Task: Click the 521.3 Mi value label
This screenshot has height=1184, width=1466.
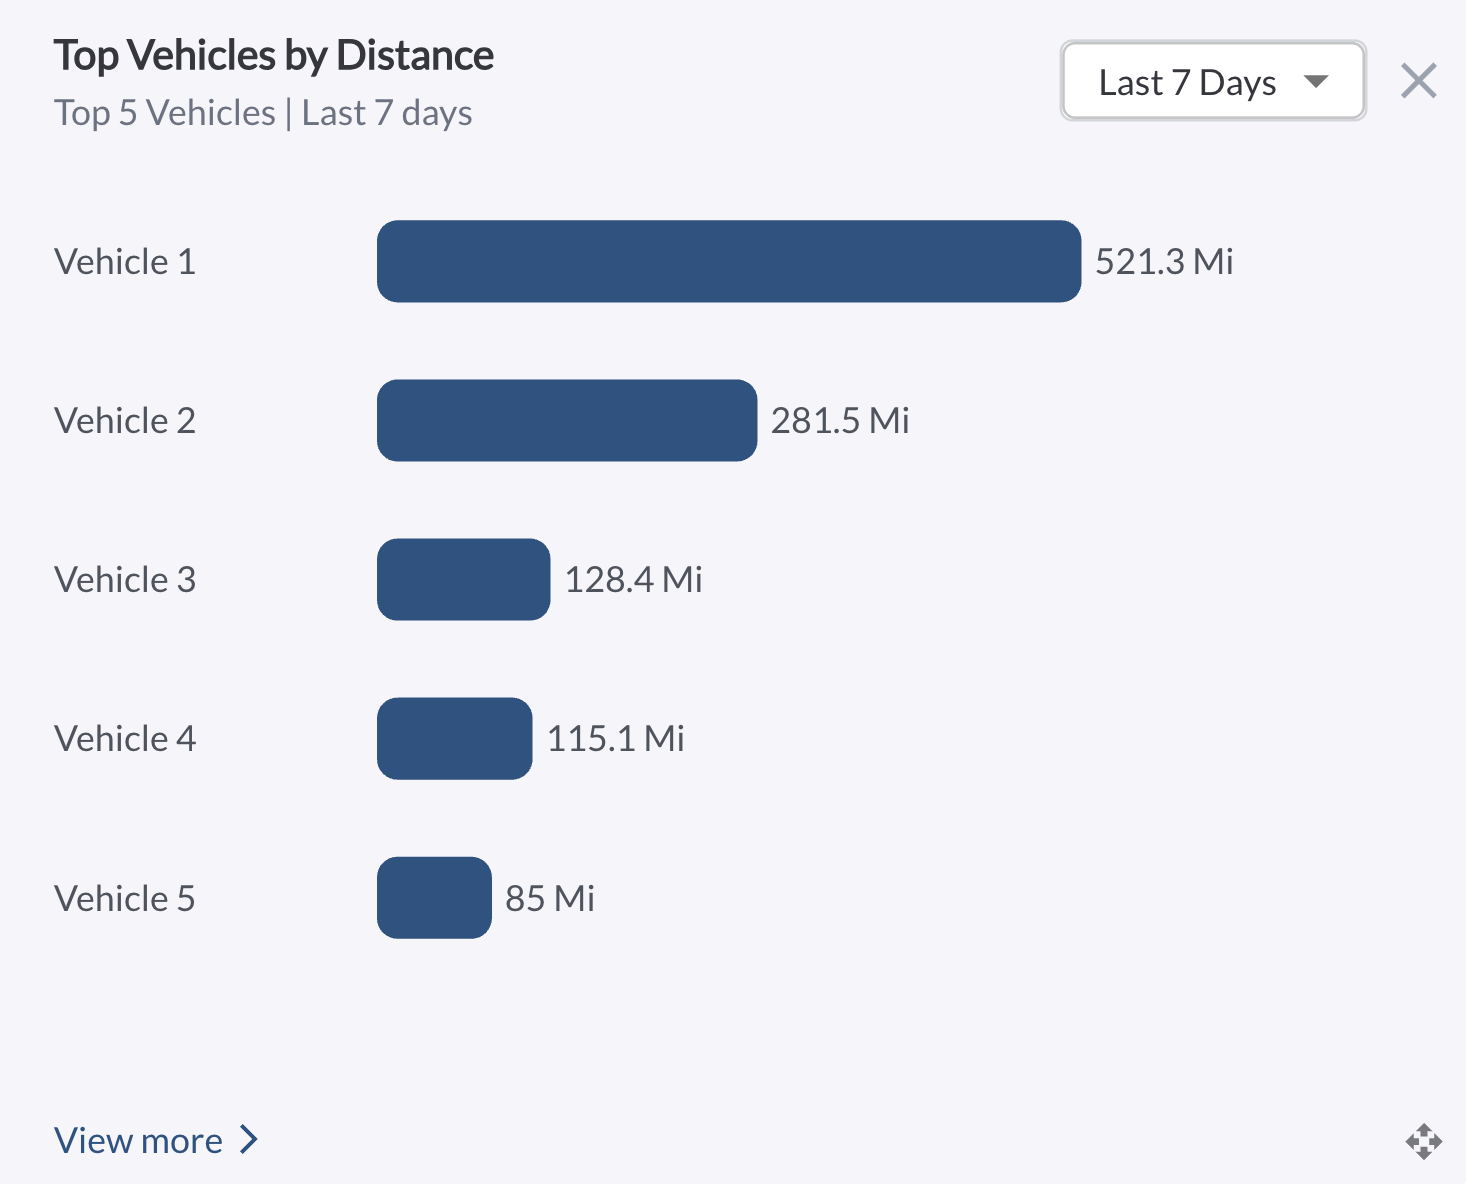Action: 1164,262
